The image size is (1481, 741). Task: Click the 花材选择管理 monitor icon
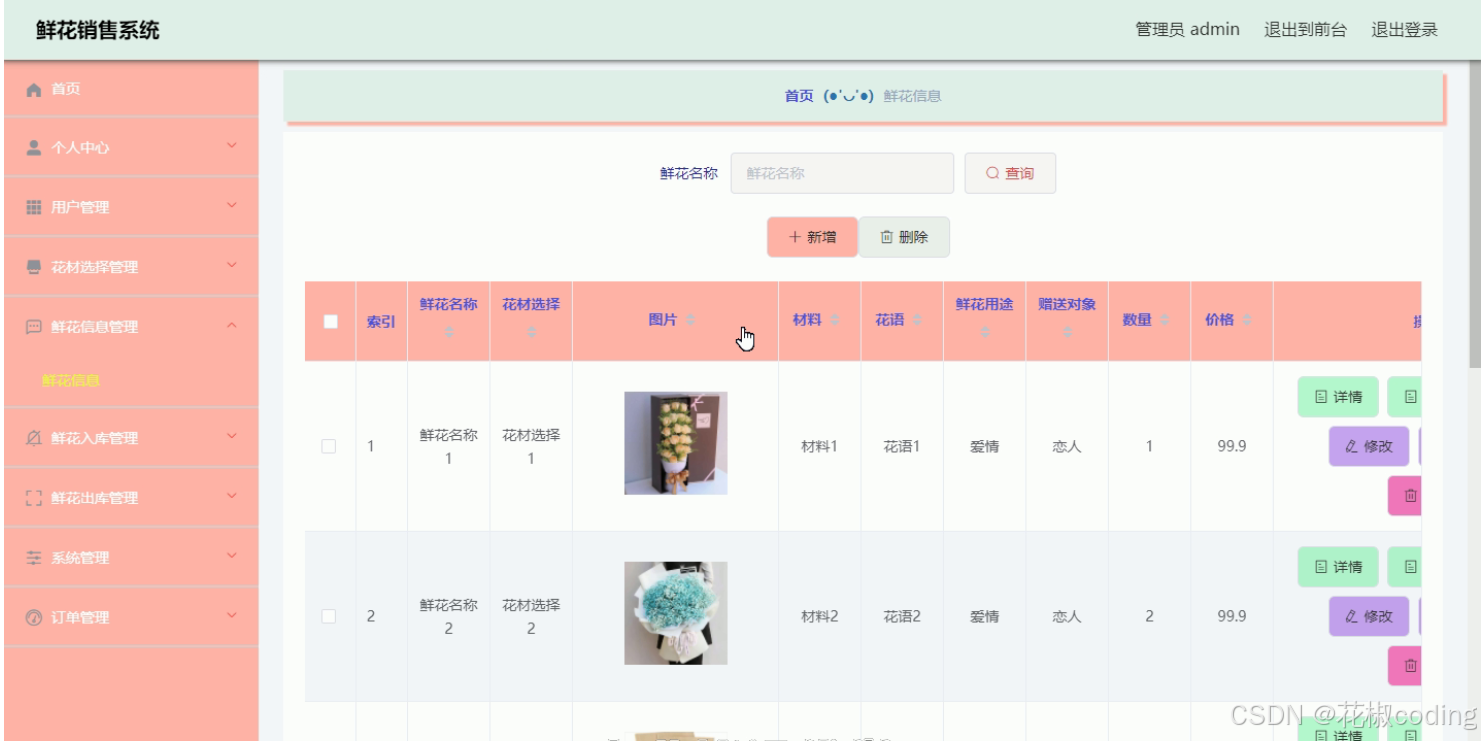point(33,266)
